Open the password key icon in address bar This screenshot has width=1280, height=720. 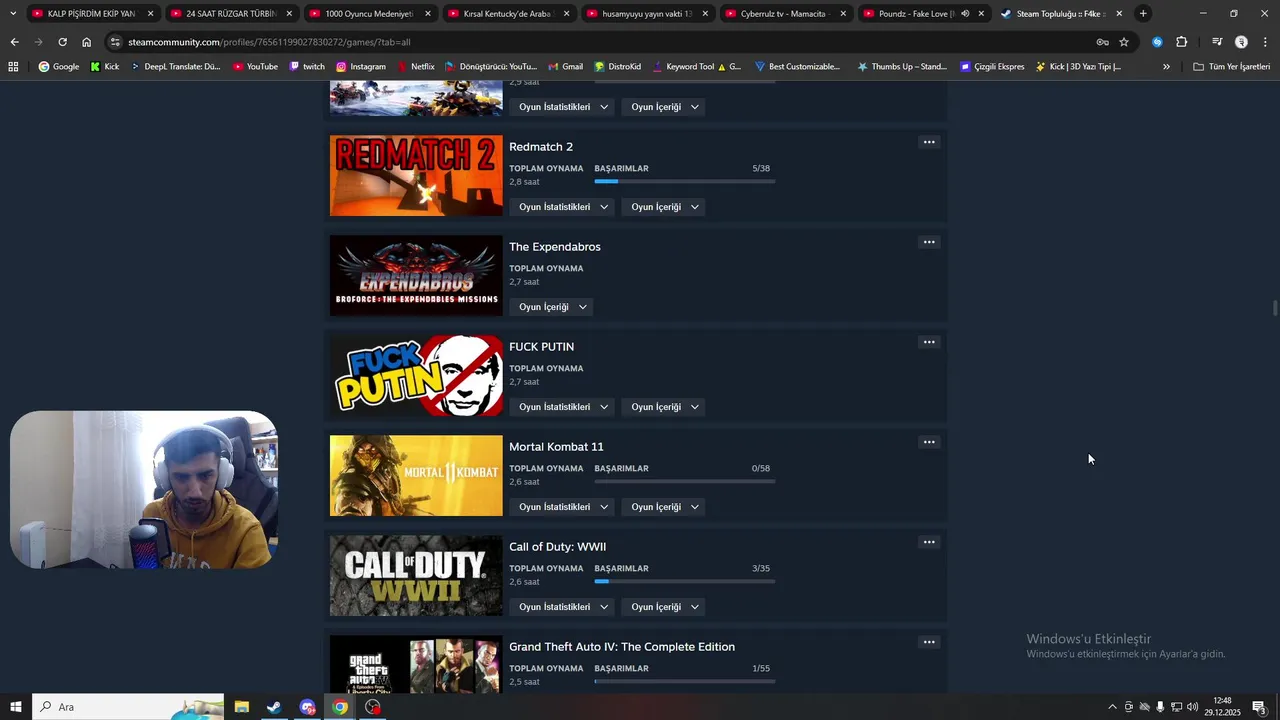[x=1102, y=42]
